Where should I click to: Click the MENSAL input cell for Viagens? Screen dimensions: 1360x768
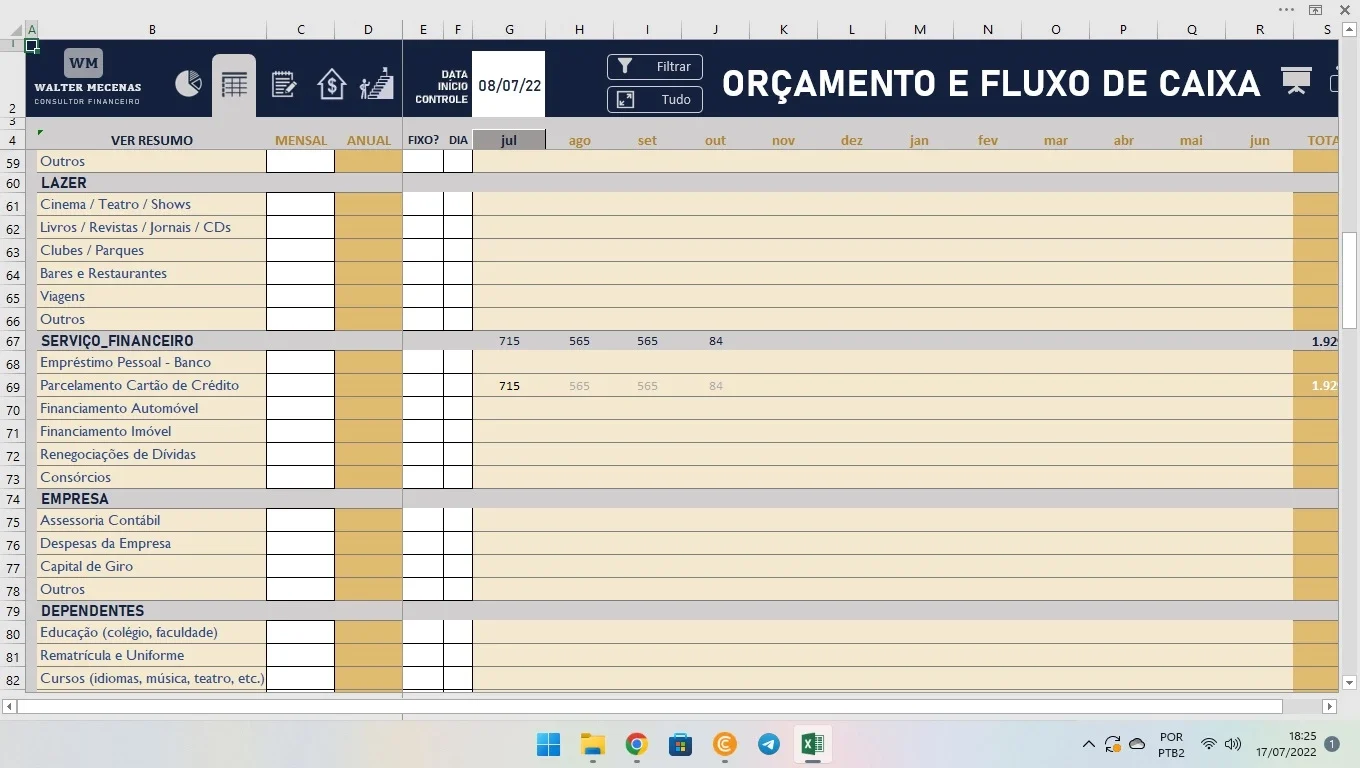pyautogui.click(x=300, y=296)
